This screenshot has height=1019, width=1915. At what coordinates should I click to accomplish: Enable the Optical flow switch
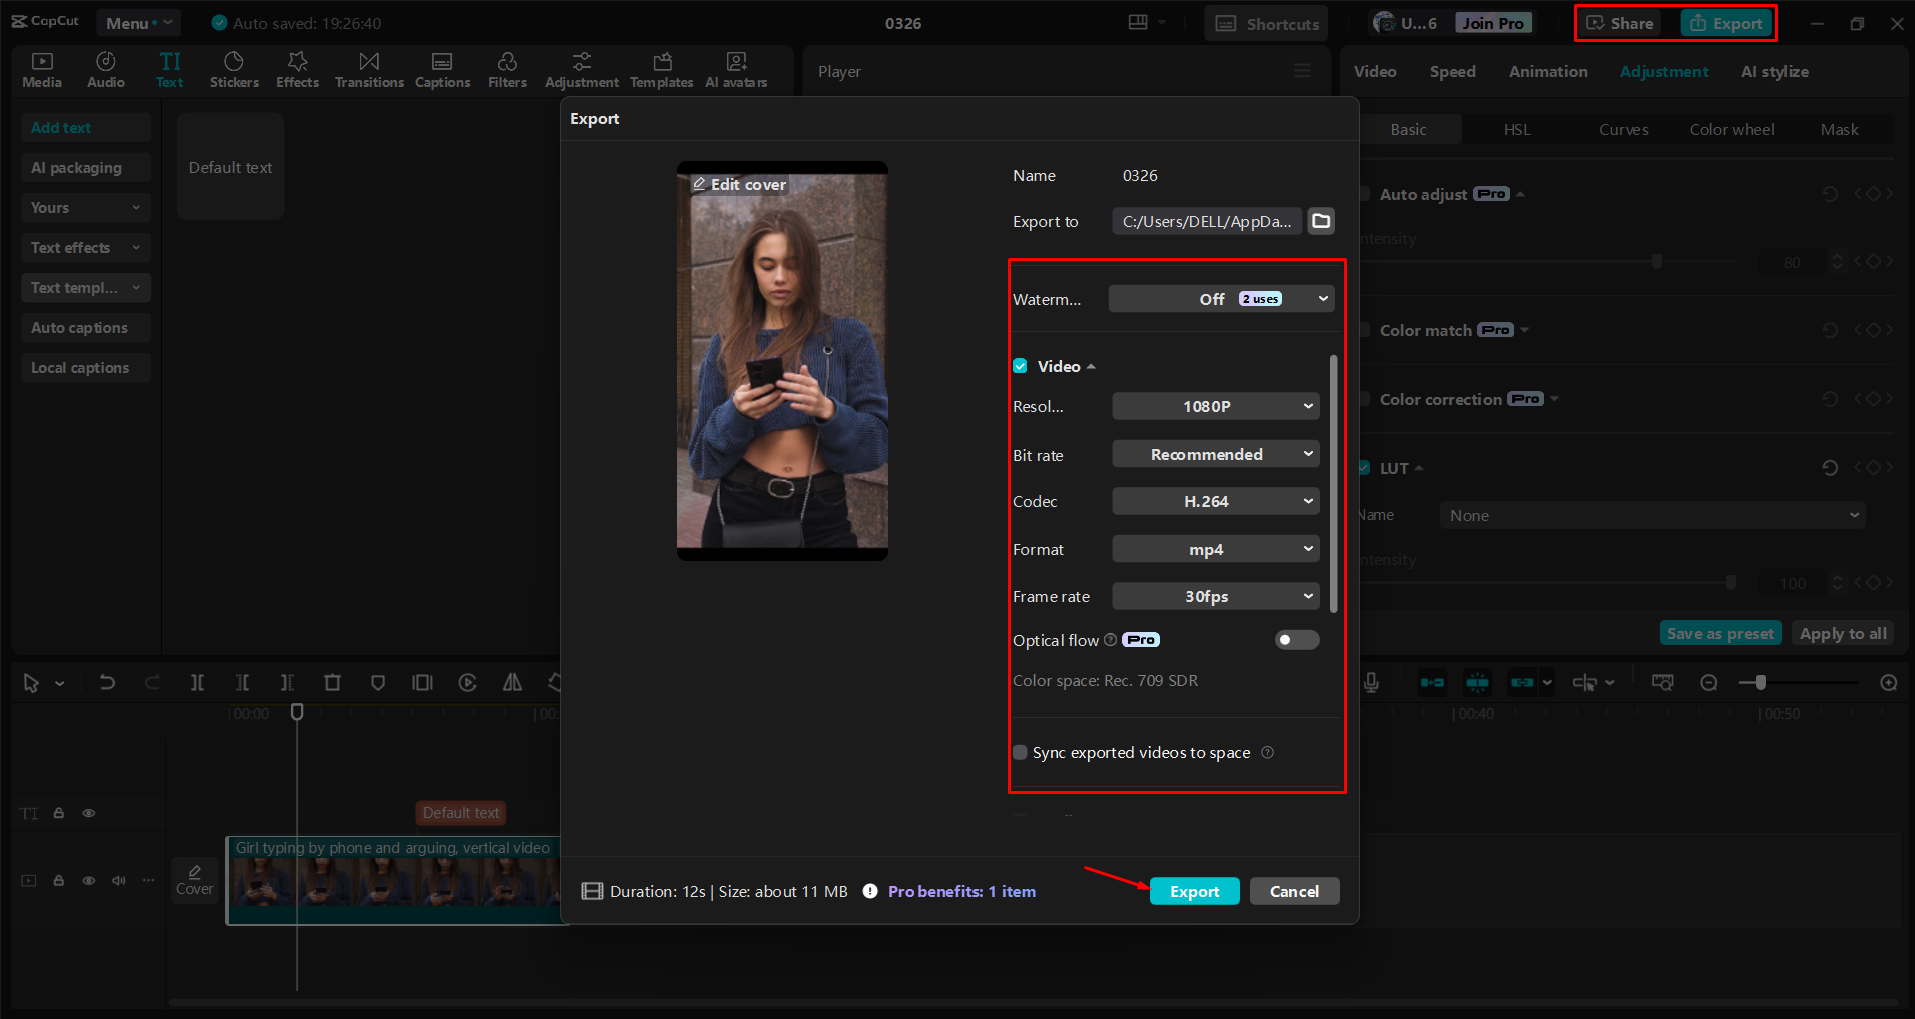tap(1296, 639)
